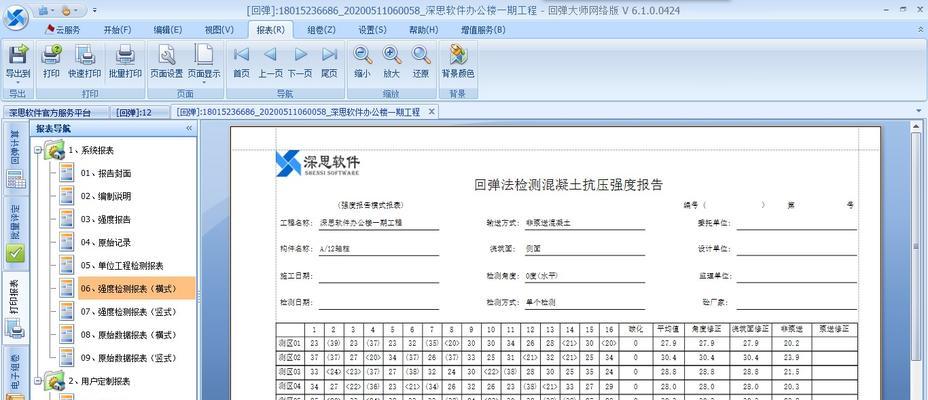Select 07、强度检测报表（竖式）
Viewport: 928px width, 400px height.
(x=128, y=312)
